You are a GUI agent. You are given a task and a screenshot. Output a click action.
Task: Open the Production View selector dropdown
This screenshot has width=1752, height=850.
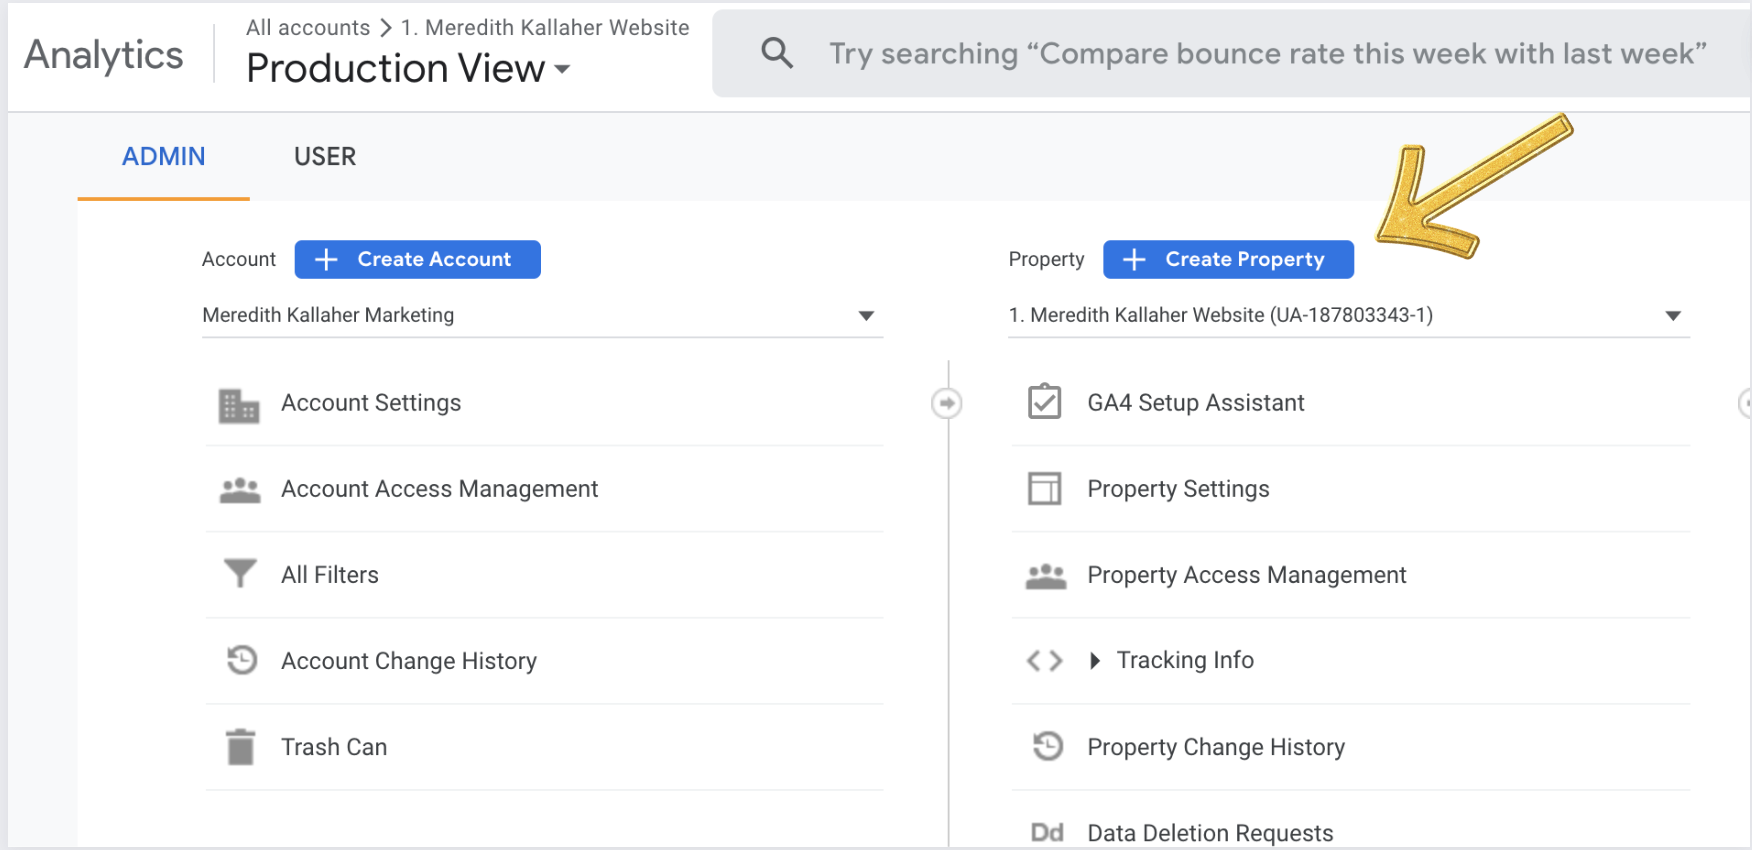[x=408, y=68]
